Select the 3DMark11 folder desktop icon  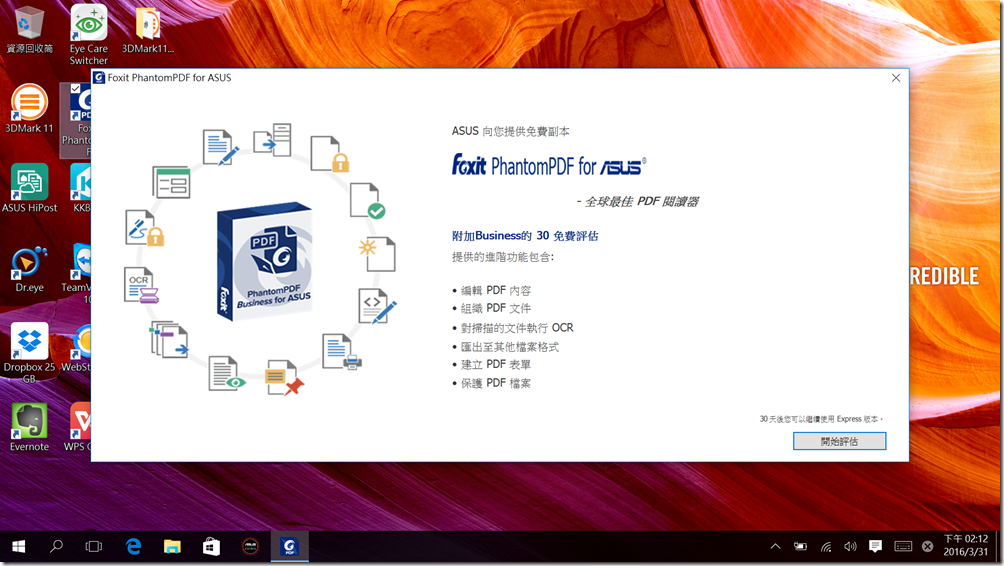(x=148, y=30)
